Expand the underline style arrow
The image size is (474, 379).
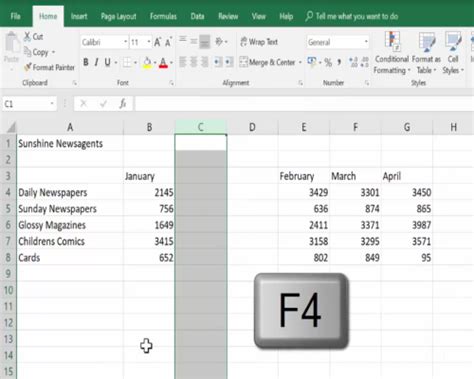click(116, 62)
